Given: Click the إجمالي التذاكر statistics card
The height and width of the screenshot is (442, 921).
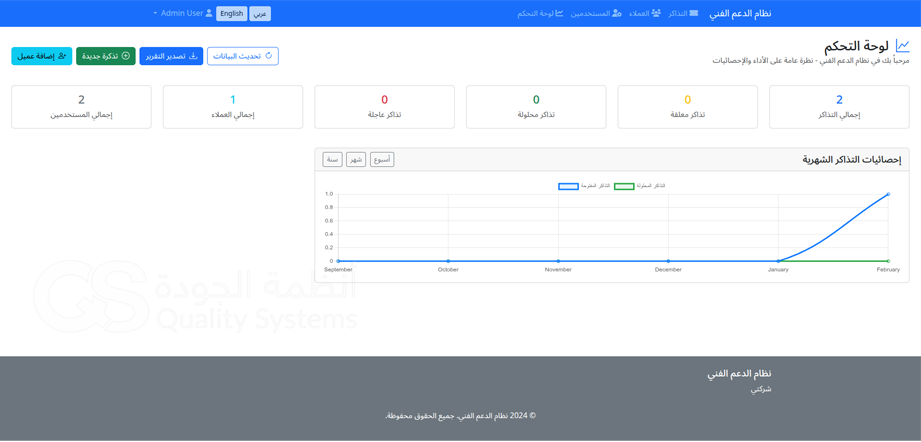Looking at the screenshot, I should click(839, 106).
